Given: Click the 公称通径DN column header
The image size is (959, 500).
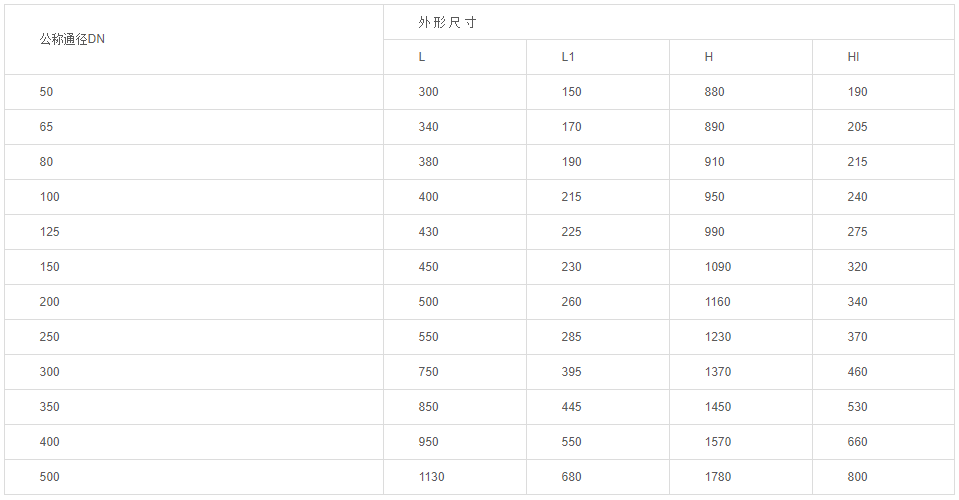Looking at the screenshot, I should click(x=72, y=39).
